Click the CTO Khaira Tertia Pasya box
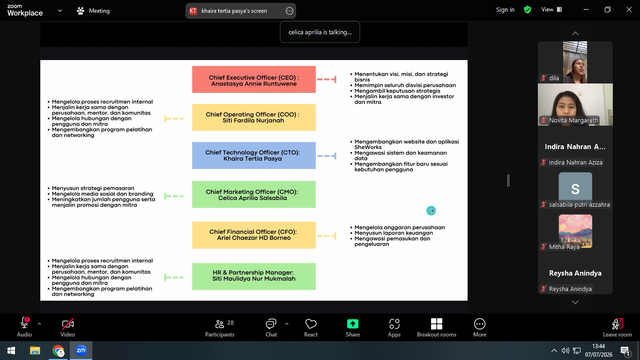Image resolution: width=640 pixels, height=360 pixels. (x=254, y=156)
